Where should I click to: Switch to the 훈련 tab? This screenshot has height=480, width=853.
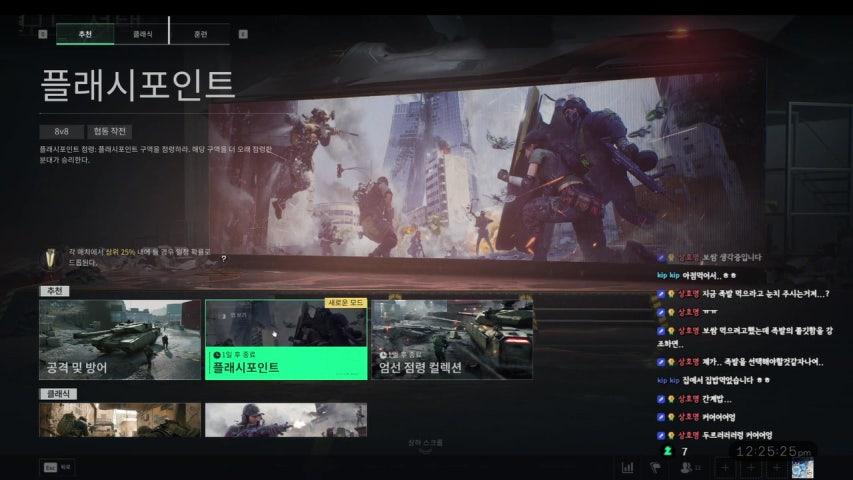tap(200, 34)
